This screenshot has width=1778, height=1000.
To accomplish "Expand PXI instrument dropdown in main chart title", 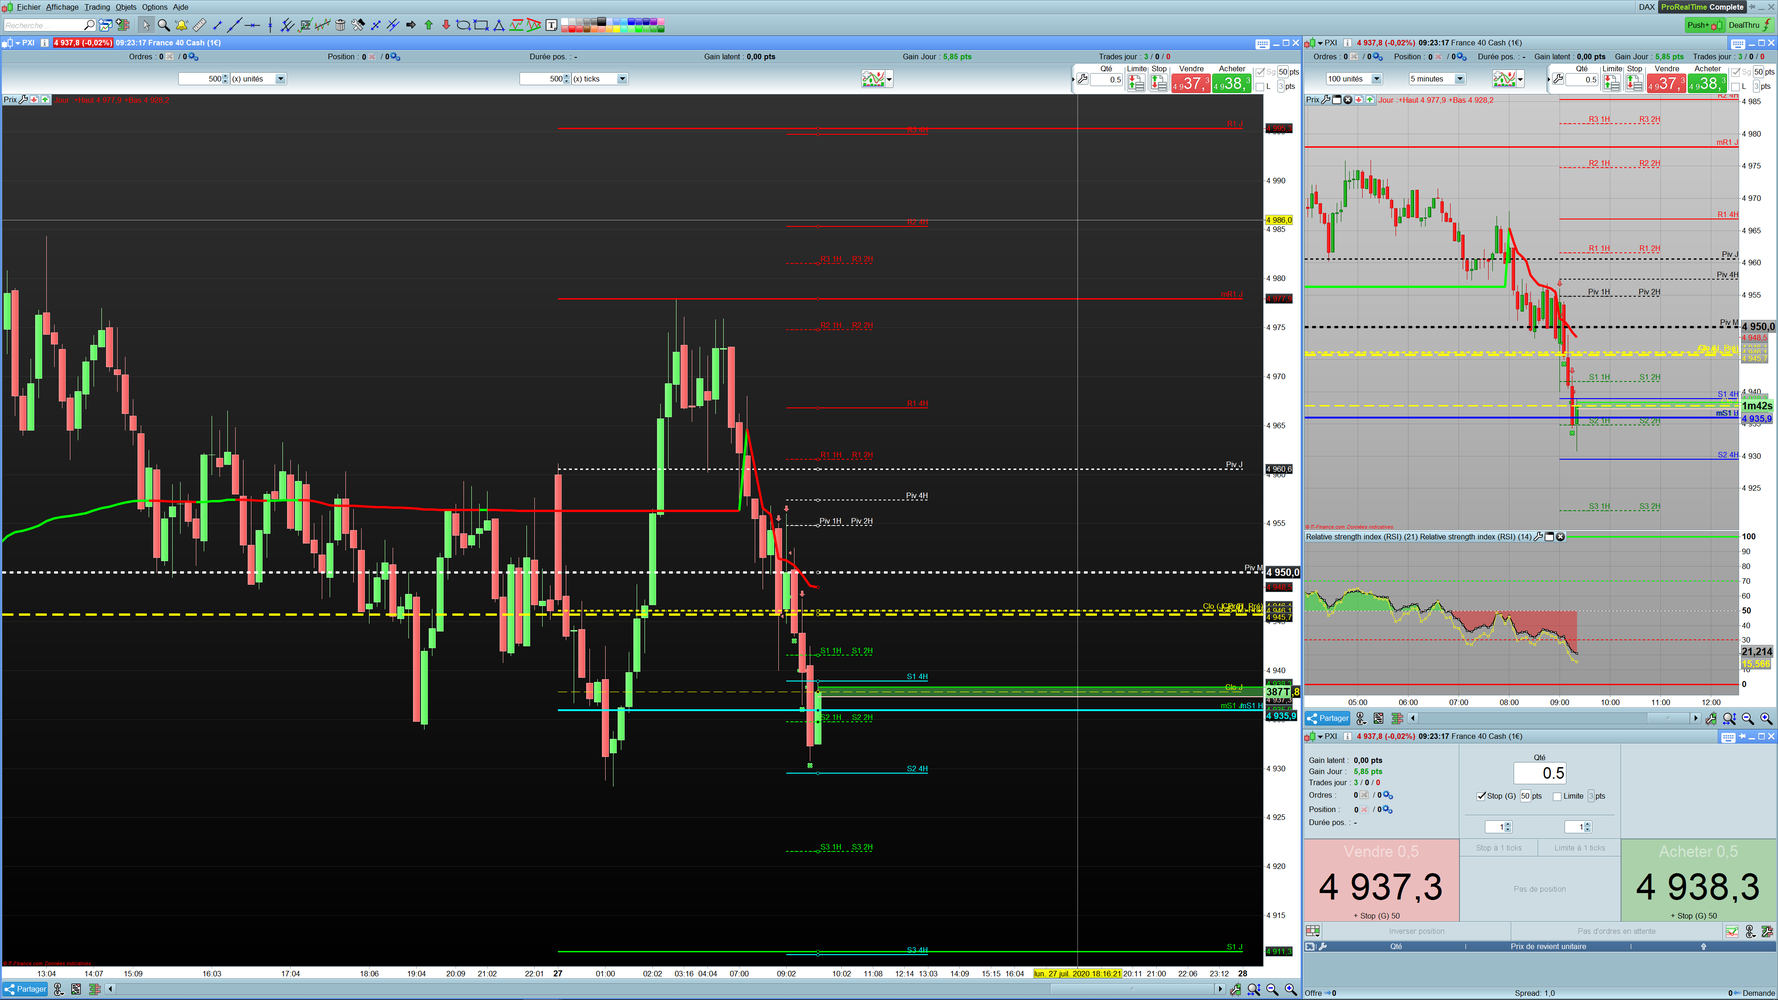I will pyautogui.click(x=19, y=43).
